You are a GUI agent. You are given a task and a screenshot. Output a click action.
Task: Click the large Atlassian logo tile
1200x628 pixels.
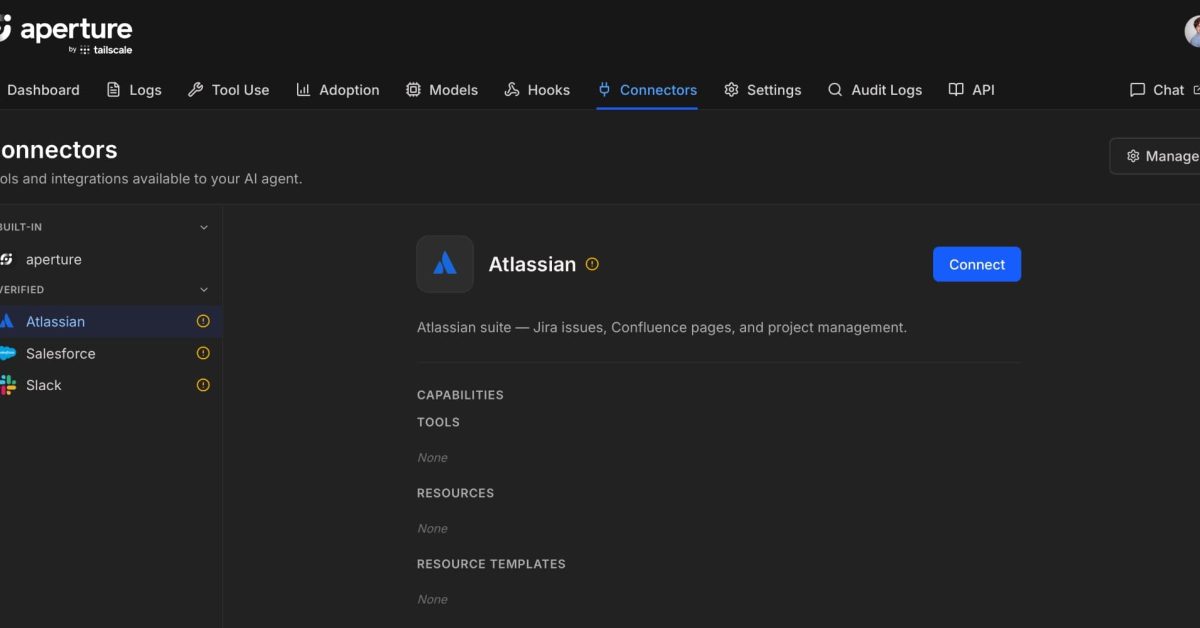[x=445, y=264]
